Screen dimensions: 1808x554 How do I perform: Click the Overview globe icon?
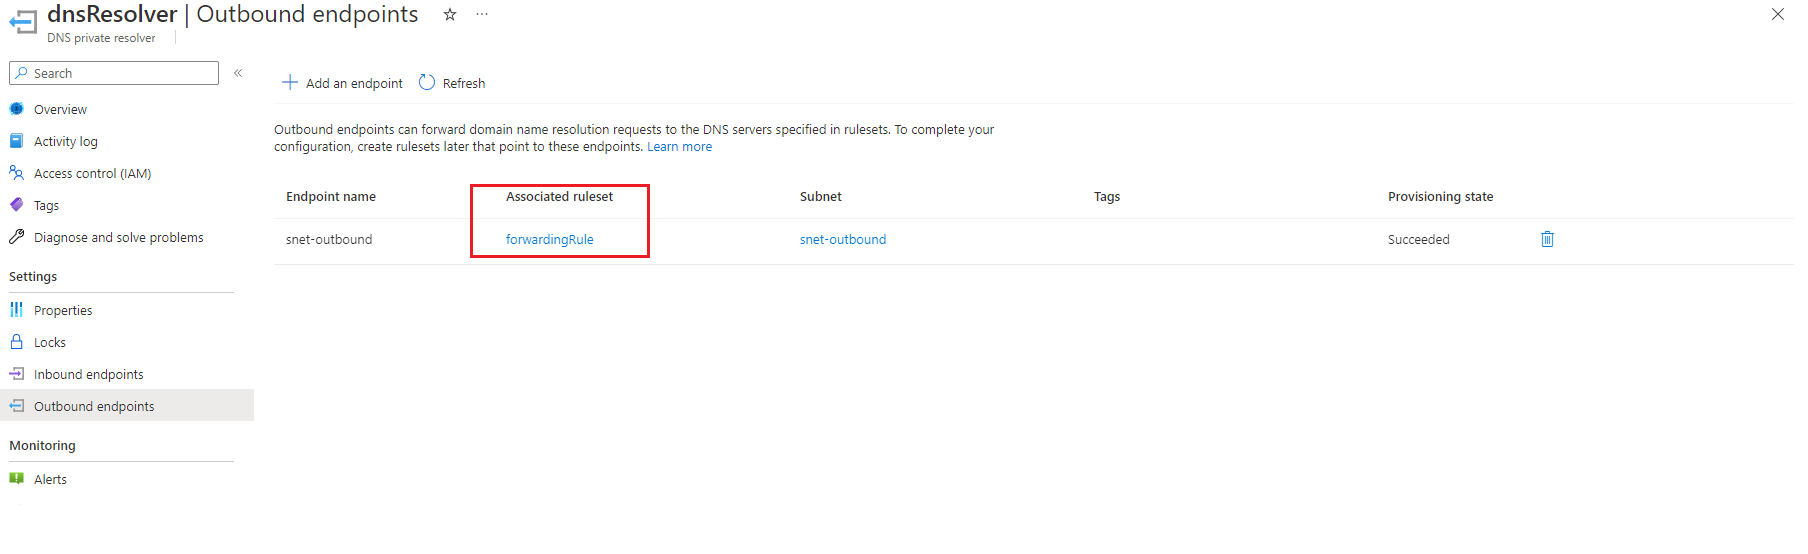point(16,109)
